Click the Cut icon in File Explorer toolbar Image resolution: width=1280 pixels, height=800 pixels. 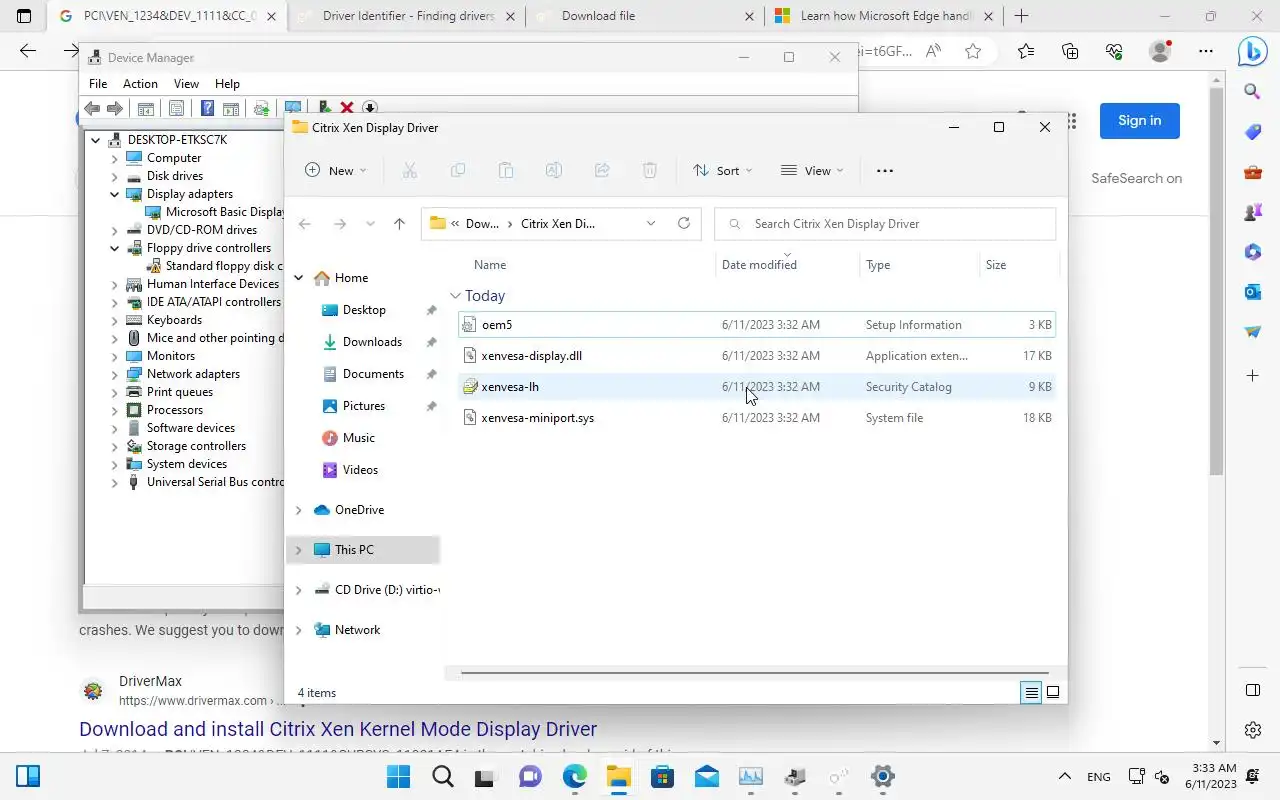tap(409, 171)
